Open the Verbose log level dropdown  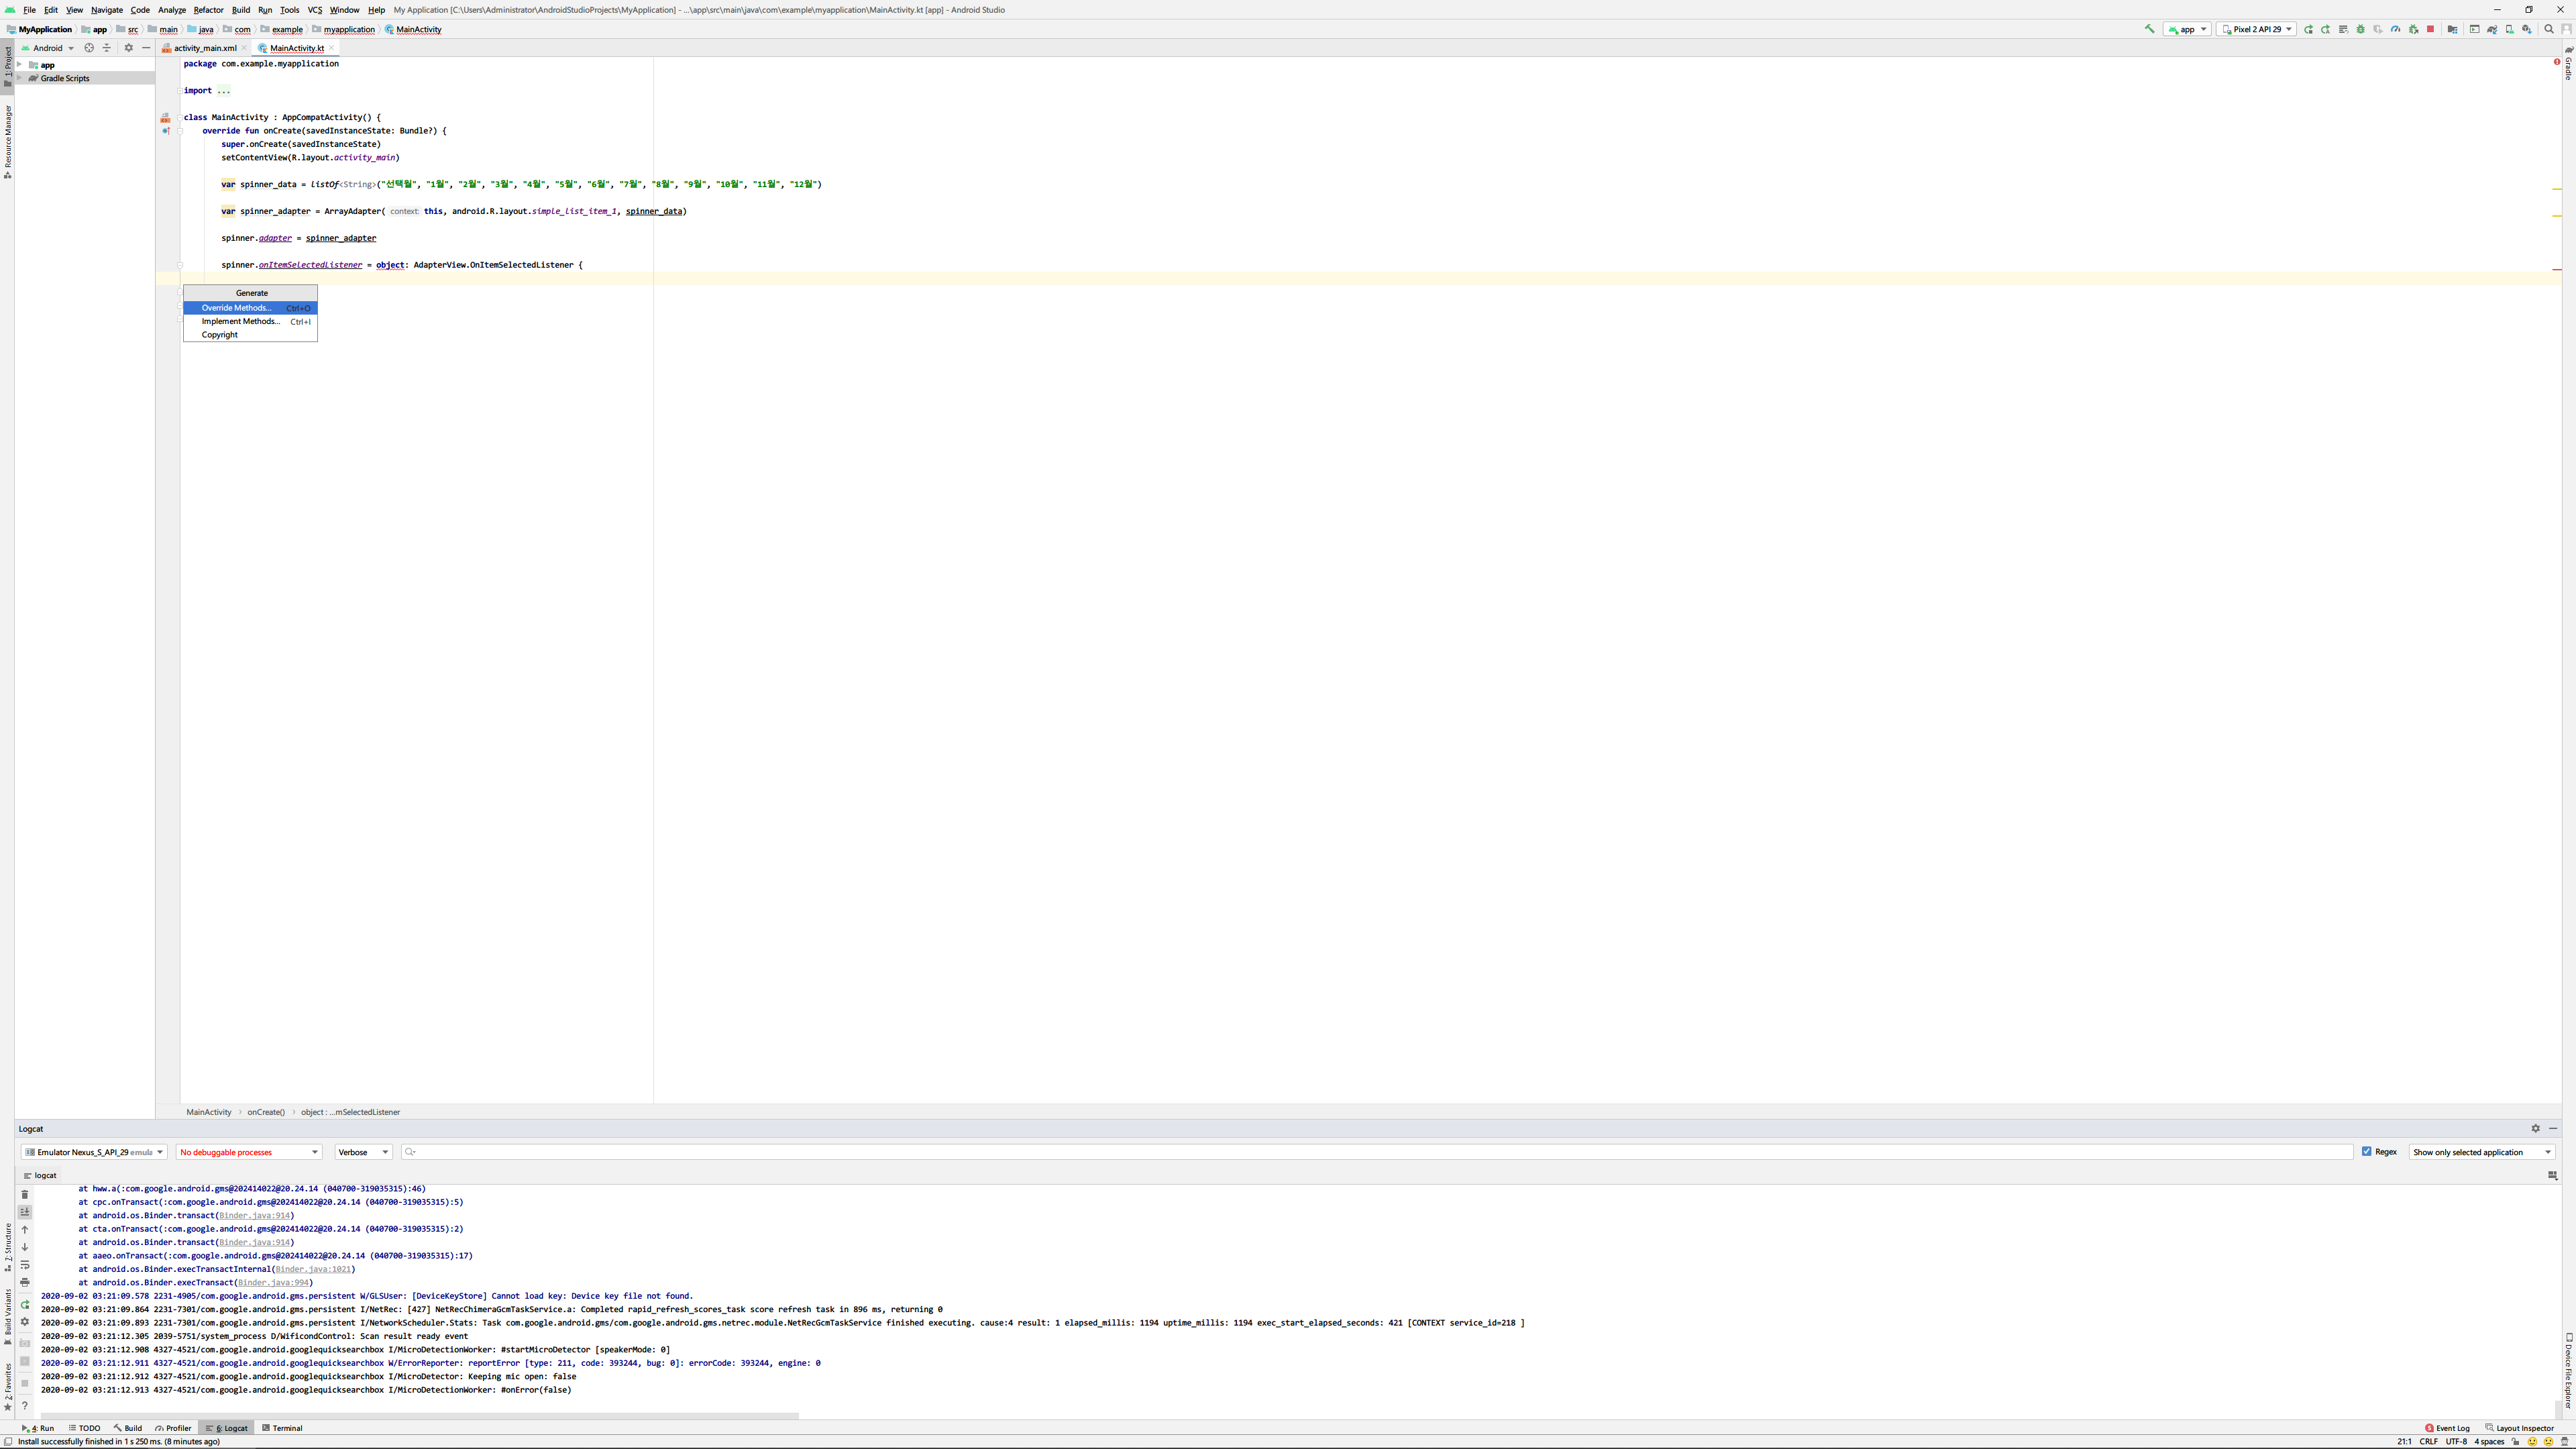[363, 1152]
